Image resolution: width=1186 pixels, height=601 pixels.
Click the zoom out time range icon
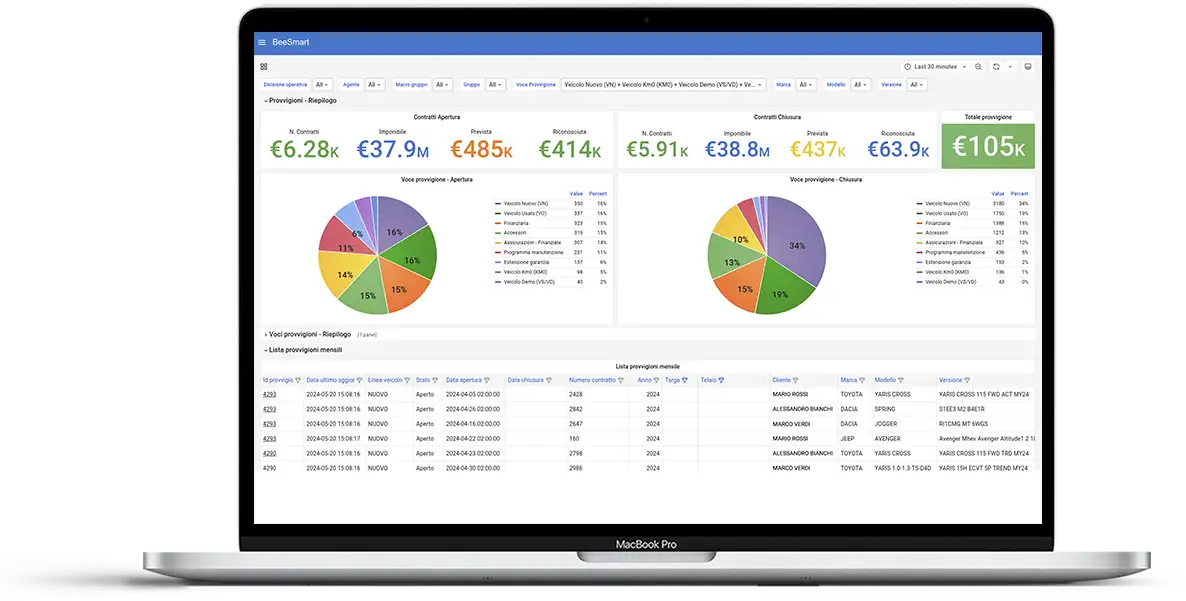coord(978,67)
